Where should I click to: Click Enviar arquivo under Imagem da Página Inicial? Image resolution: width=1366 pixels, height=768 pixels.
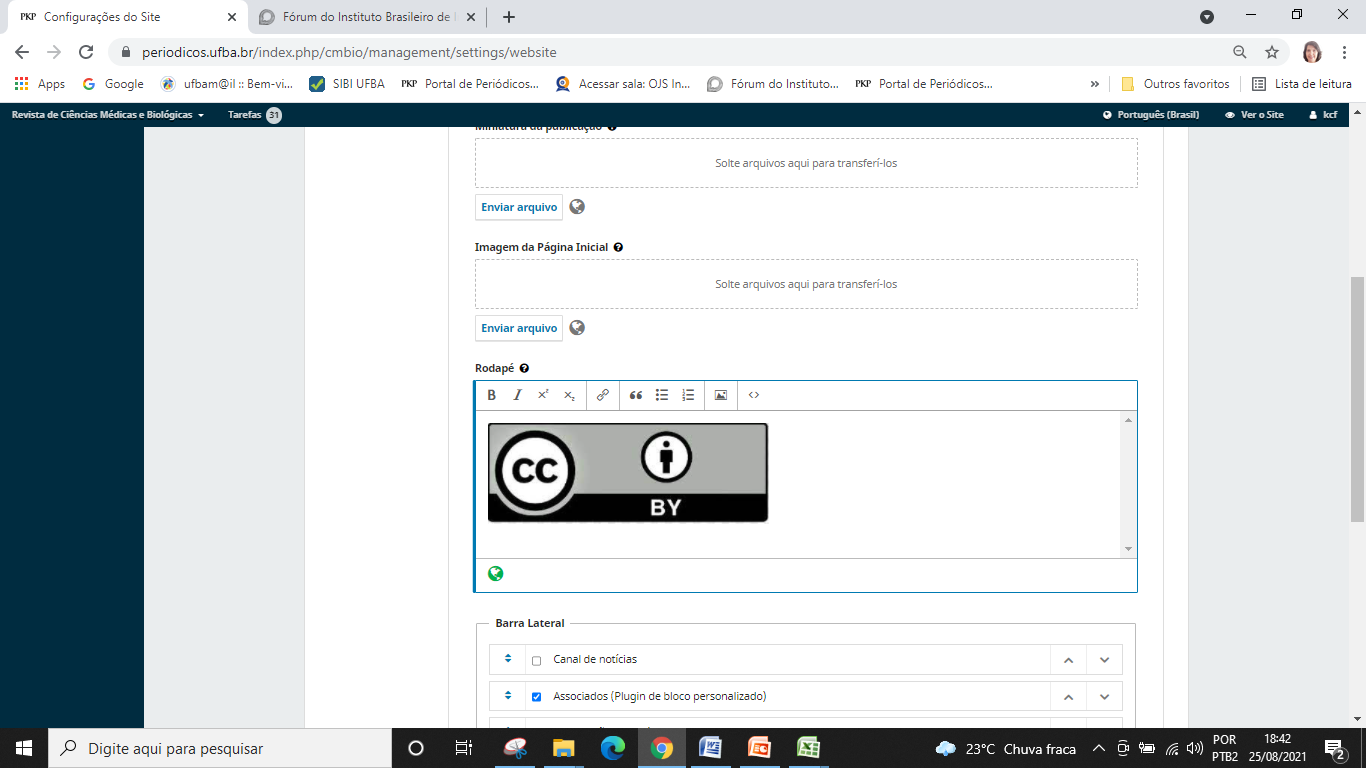point(519,328)
